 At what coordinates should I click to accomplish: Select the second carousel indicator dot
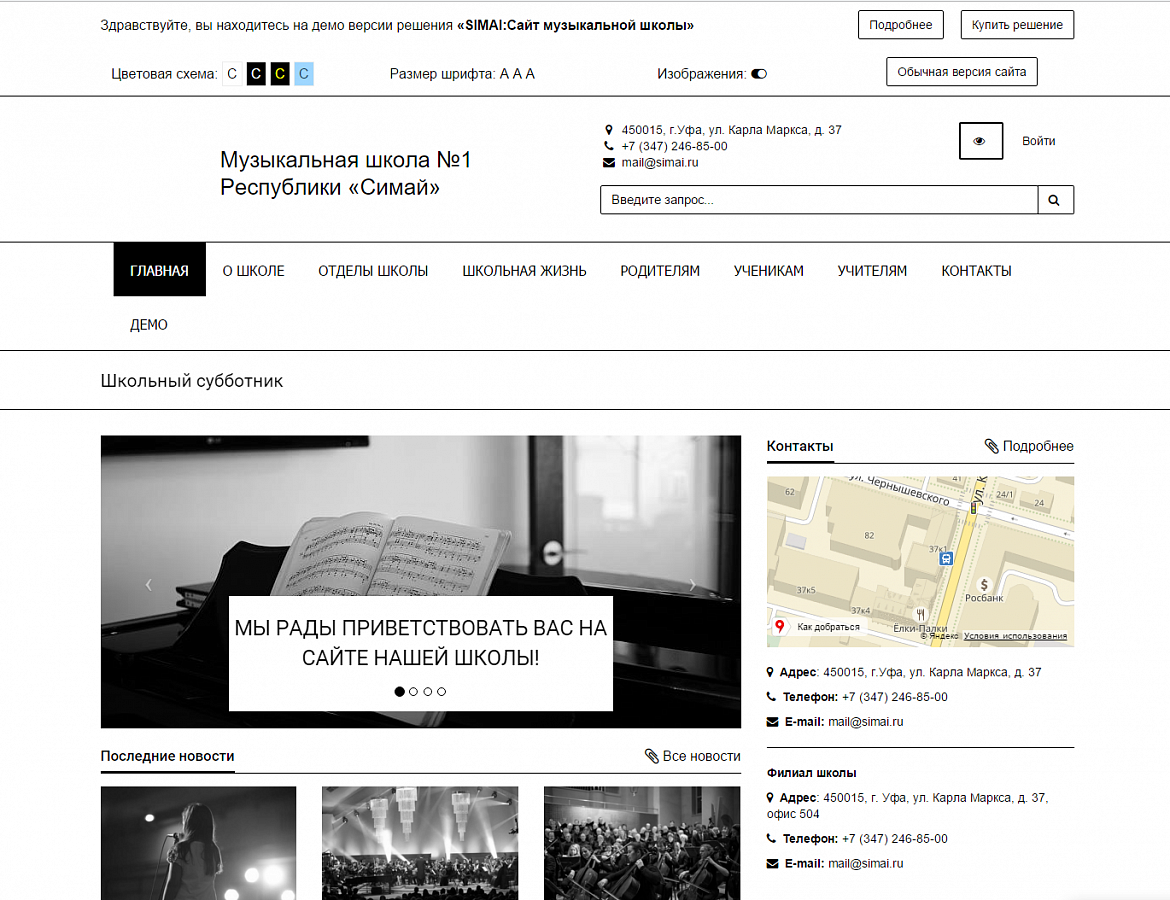click(x=414, y=691)
